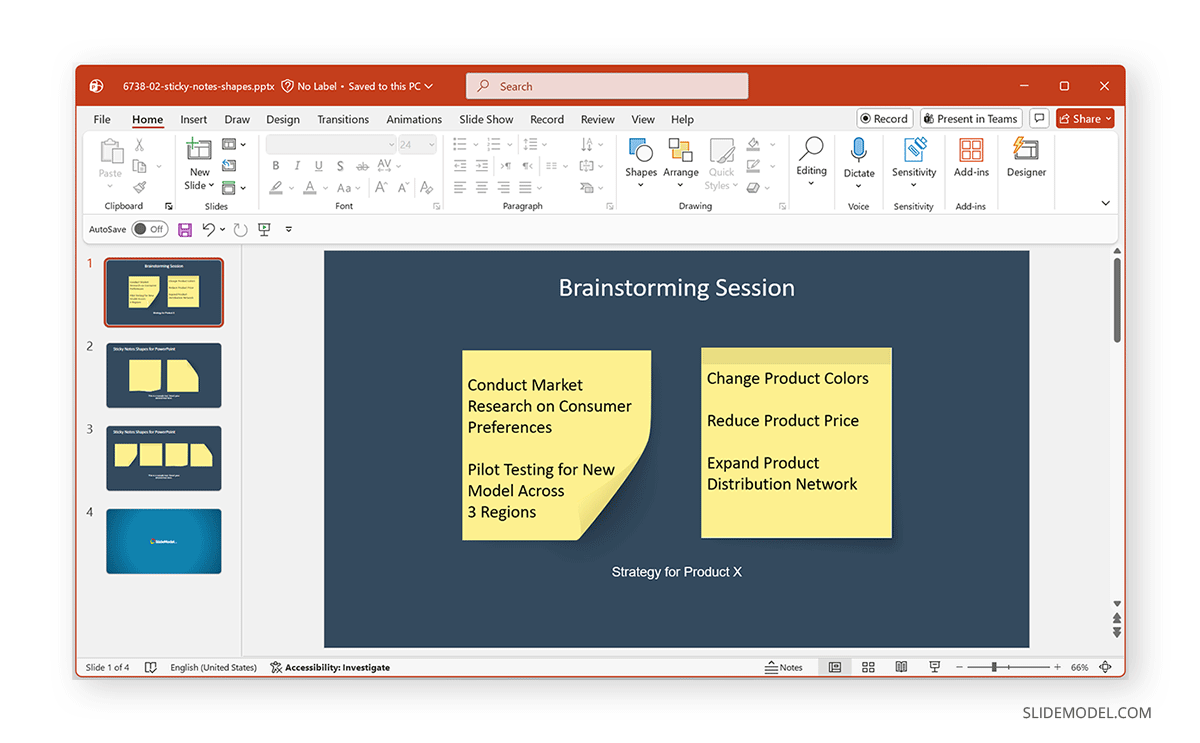Select the slide 3 thumbnail

pyautogui.click(x=163, y=458)
